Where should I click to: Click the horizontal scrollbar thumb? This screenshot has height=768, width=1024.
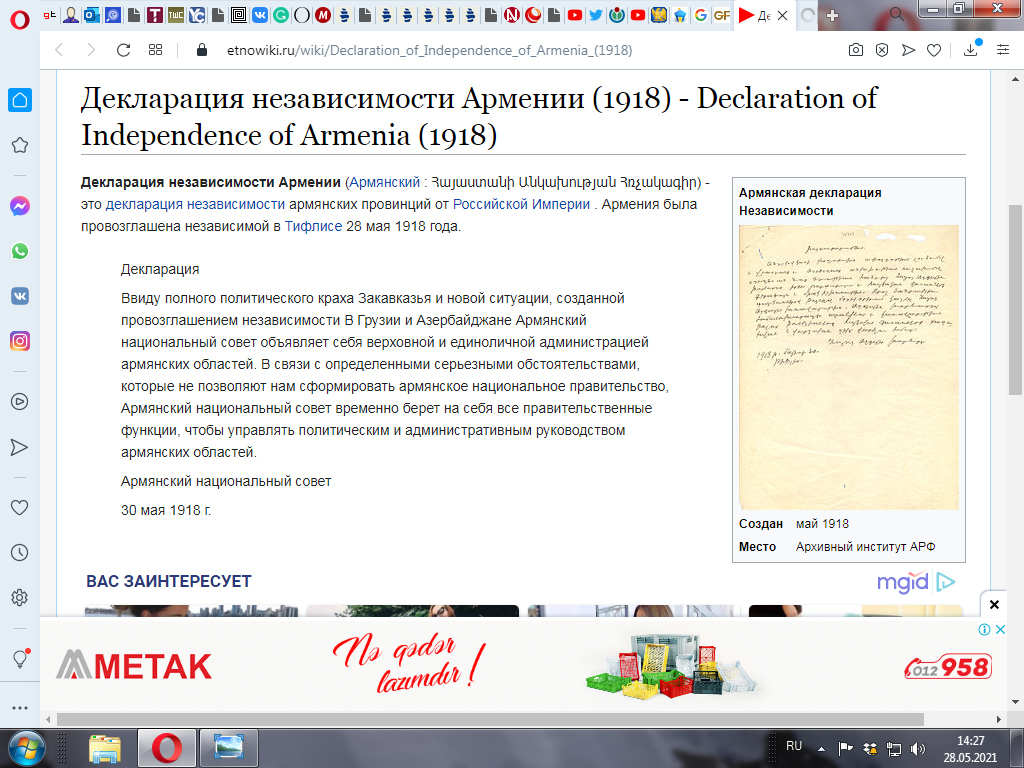490,719
